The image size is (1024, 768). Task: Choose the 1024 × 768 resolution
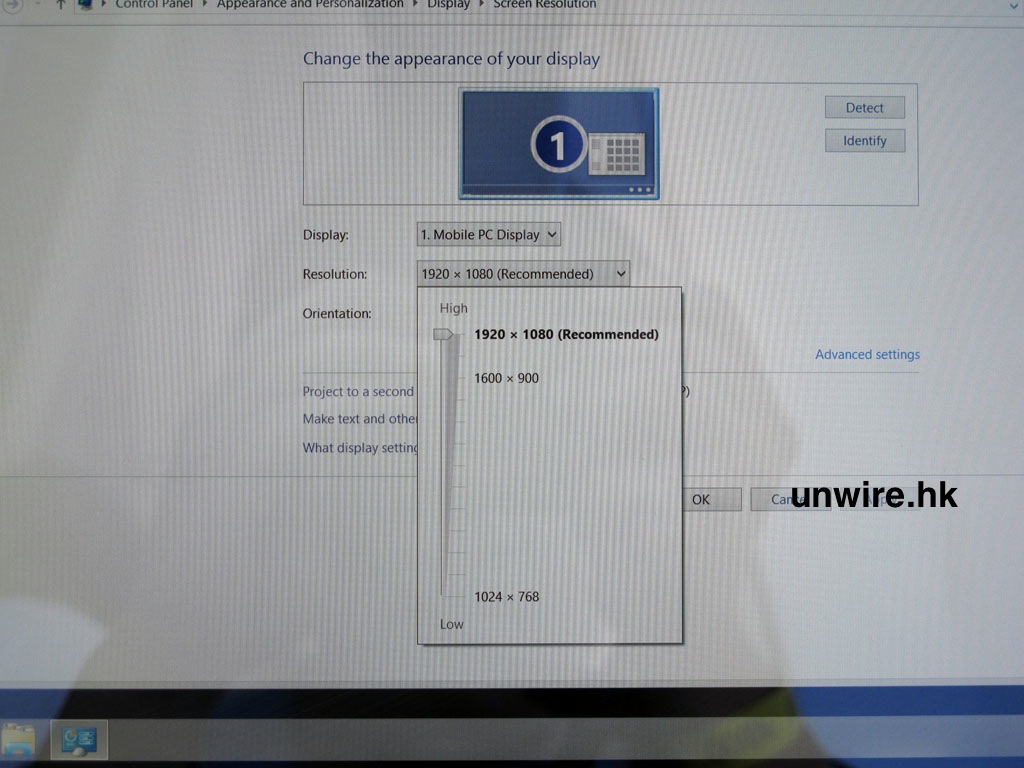(x=506, y=597)
